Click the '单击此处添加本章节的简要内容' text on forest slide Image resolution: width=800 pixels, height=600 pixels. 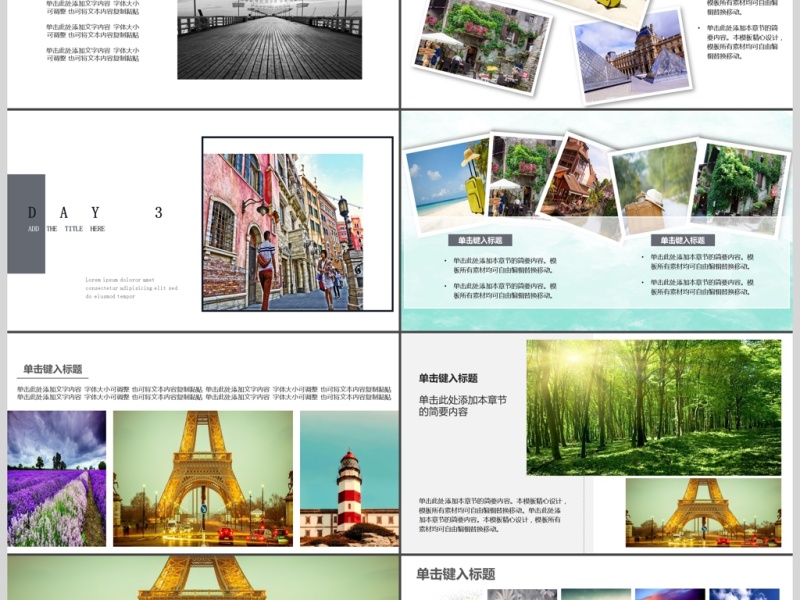(462, 405)
